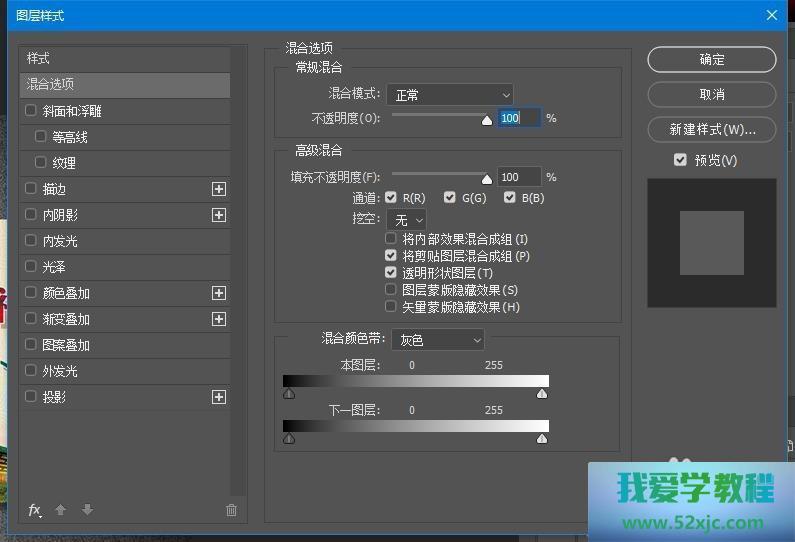The height and width of the screenshot is (542, 795).
Task: Click the 新建样式(W)... button
Action: click(x=711, y=130)
